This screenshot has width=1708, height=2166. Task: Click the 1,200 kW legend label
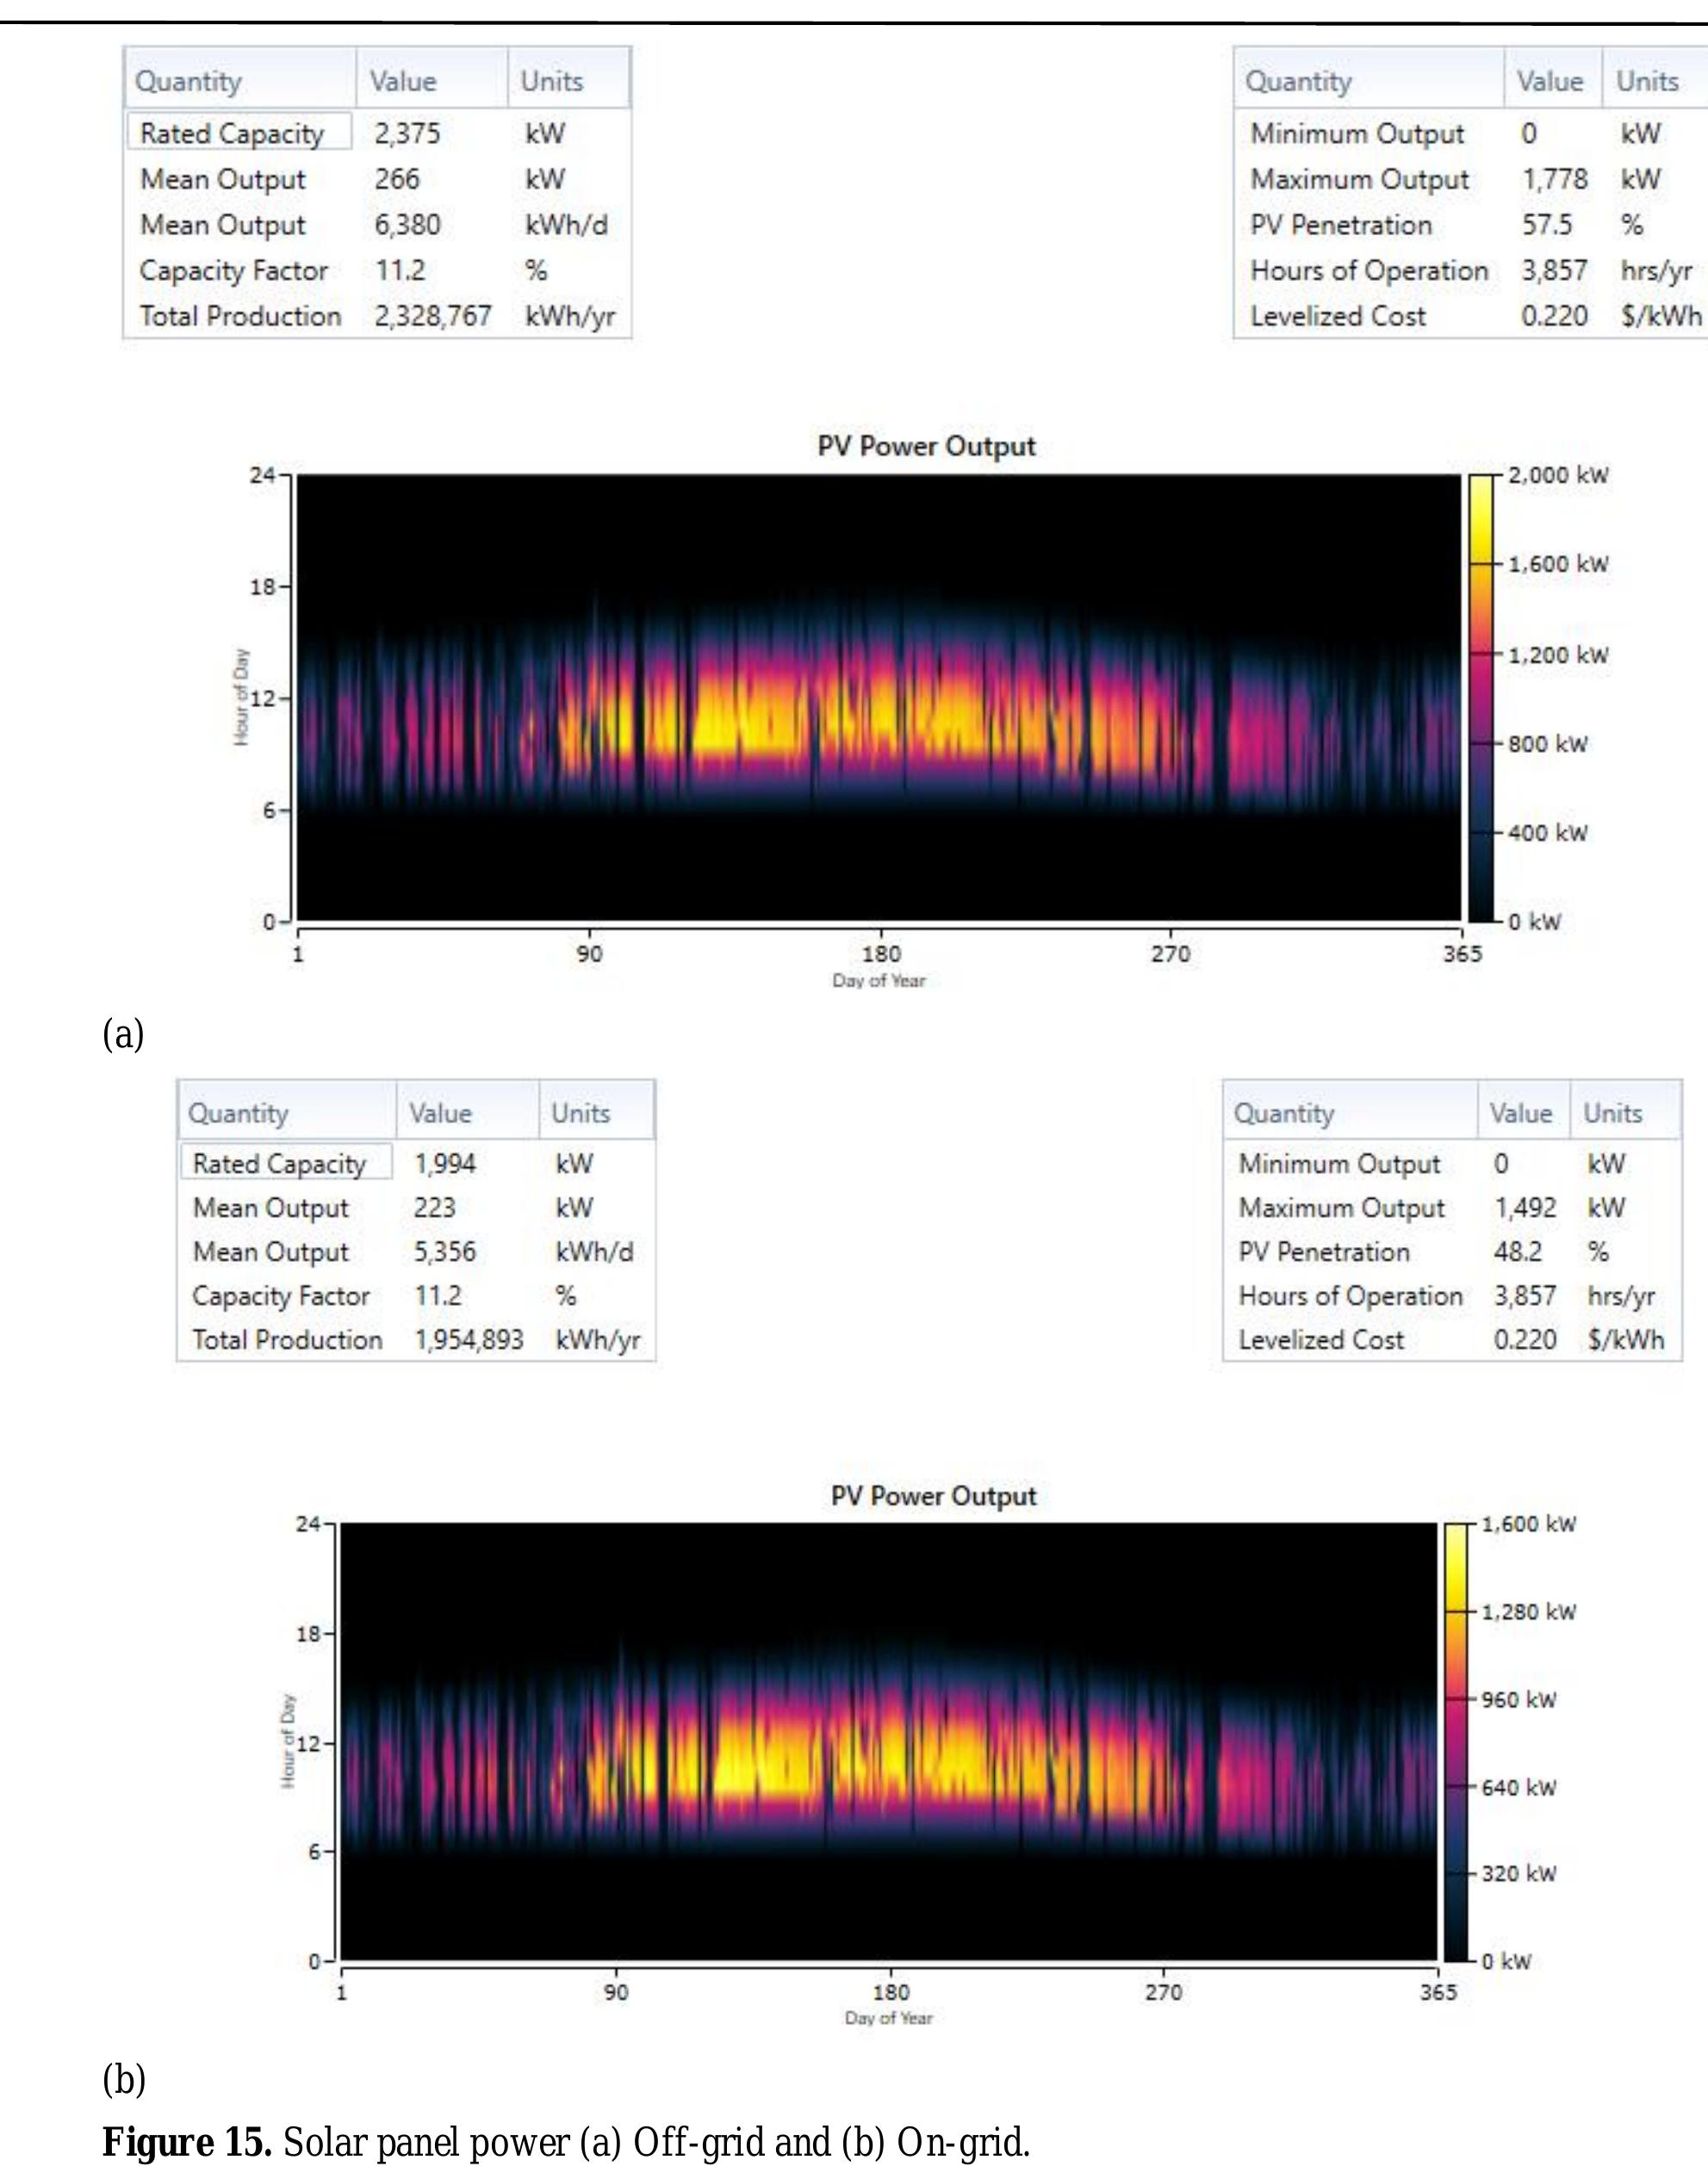point(1558,655)
